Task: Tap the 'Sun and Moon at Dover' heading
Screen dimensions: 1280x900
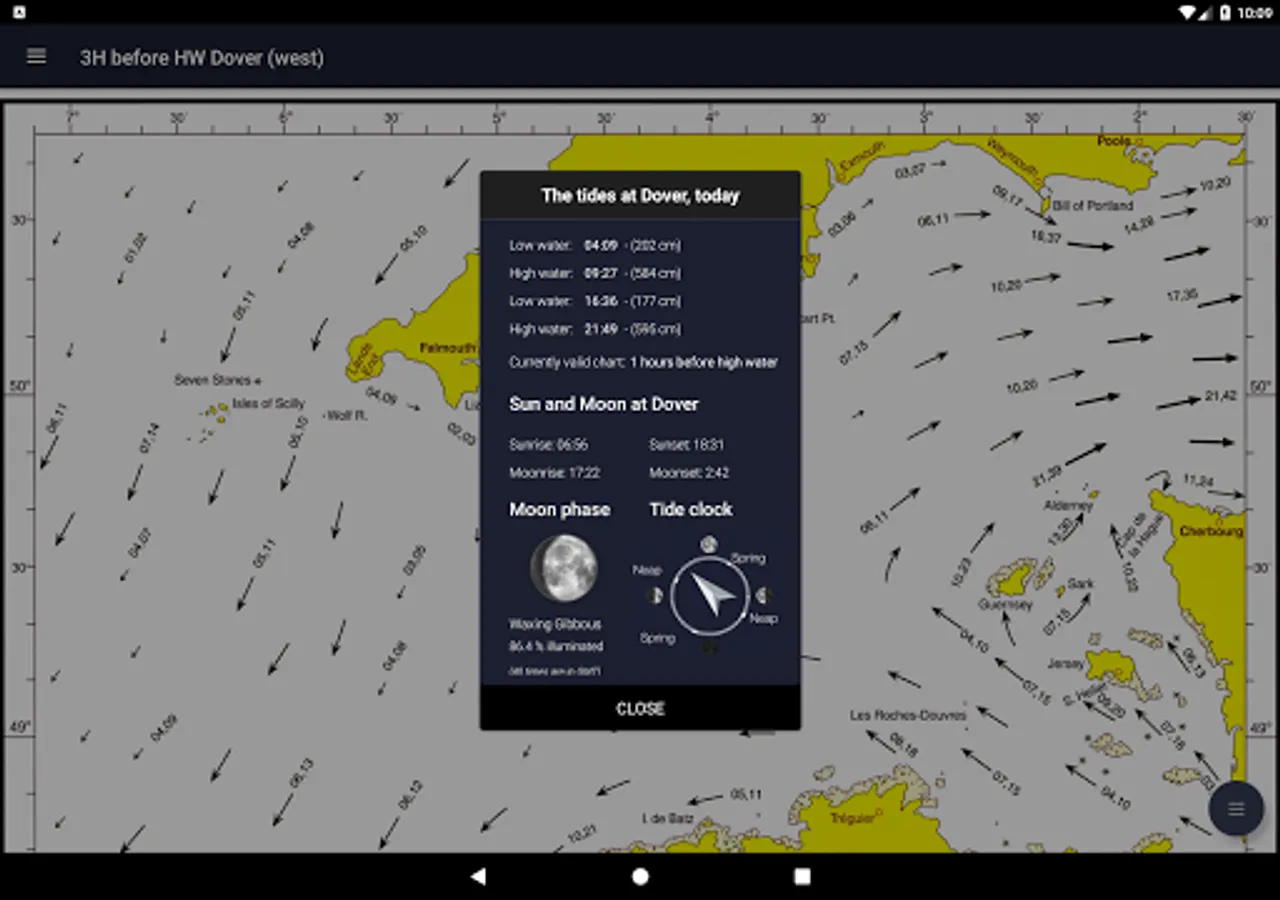Action: 604,404
